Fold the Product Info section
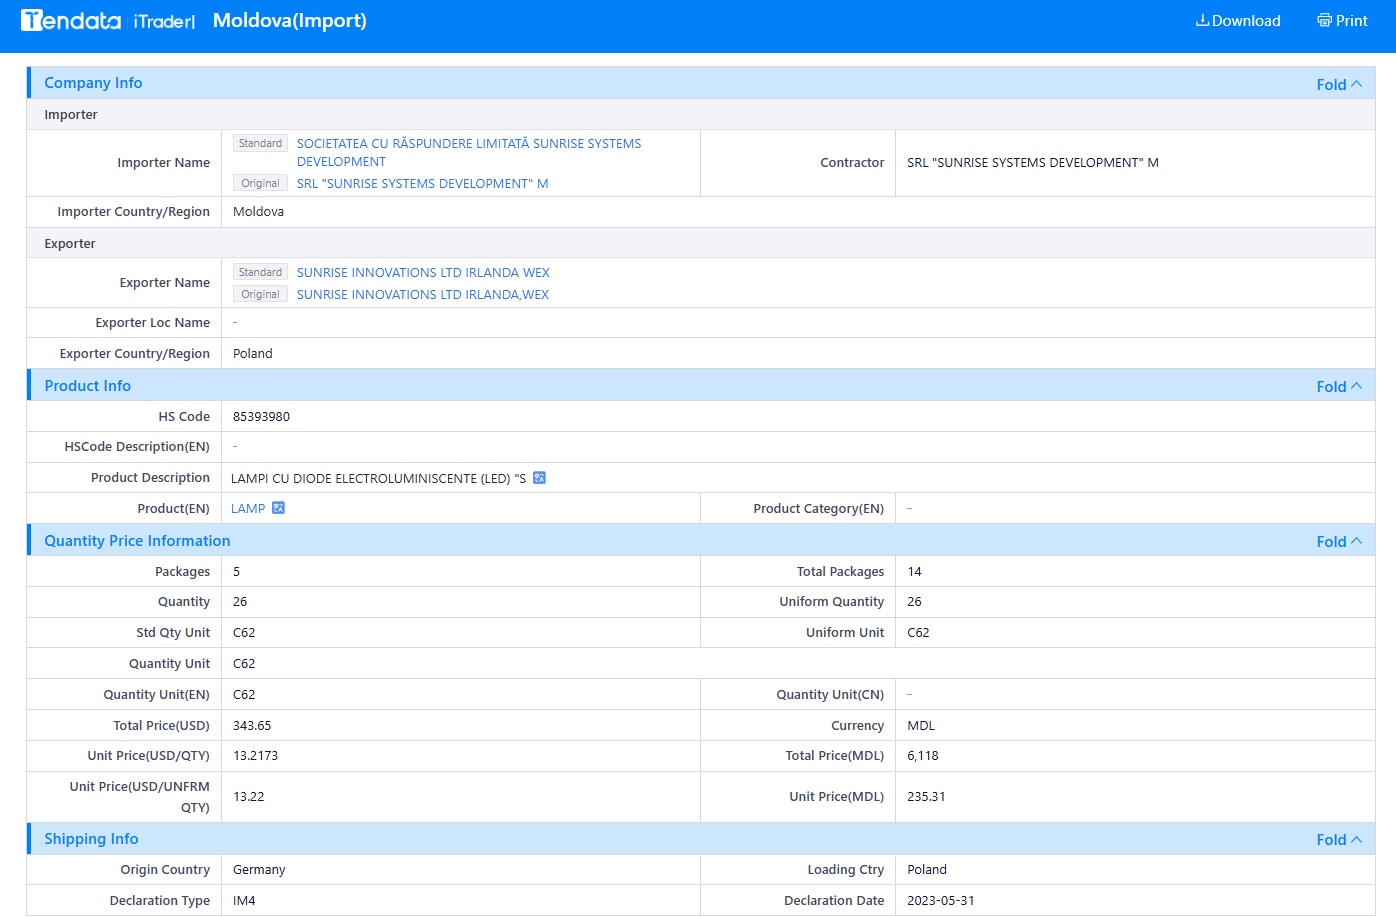Screen dimensions: 1396x917 pos(1339,387)
